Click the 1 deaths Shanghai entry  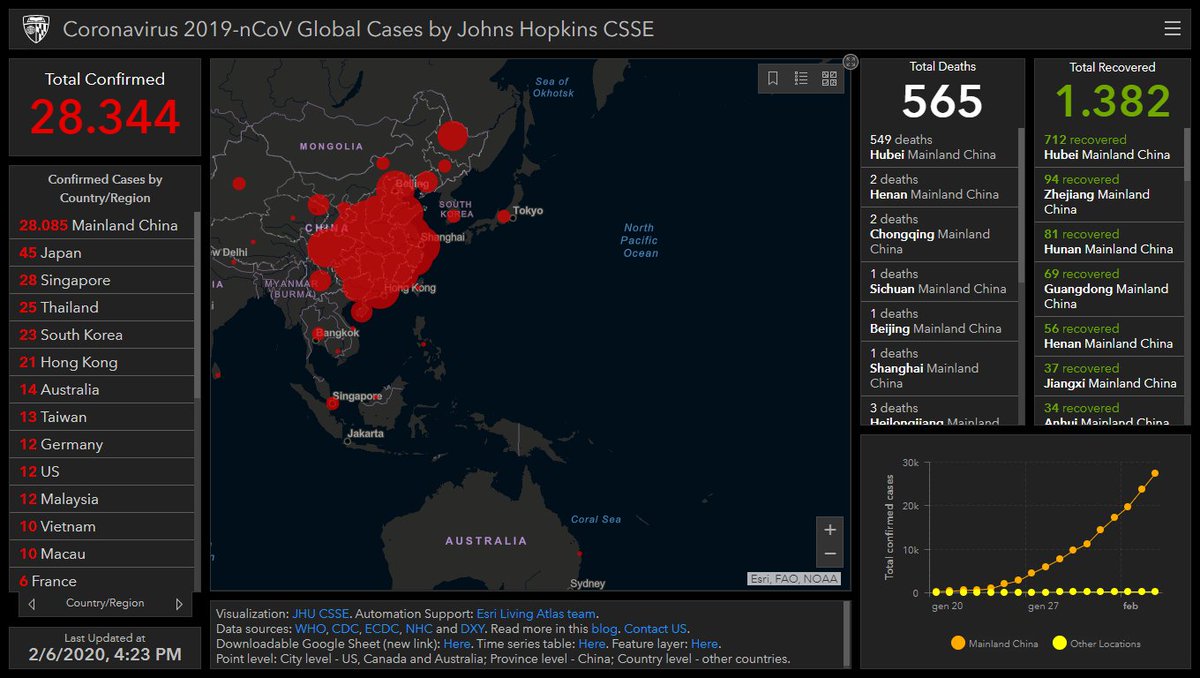coord(939,368)
